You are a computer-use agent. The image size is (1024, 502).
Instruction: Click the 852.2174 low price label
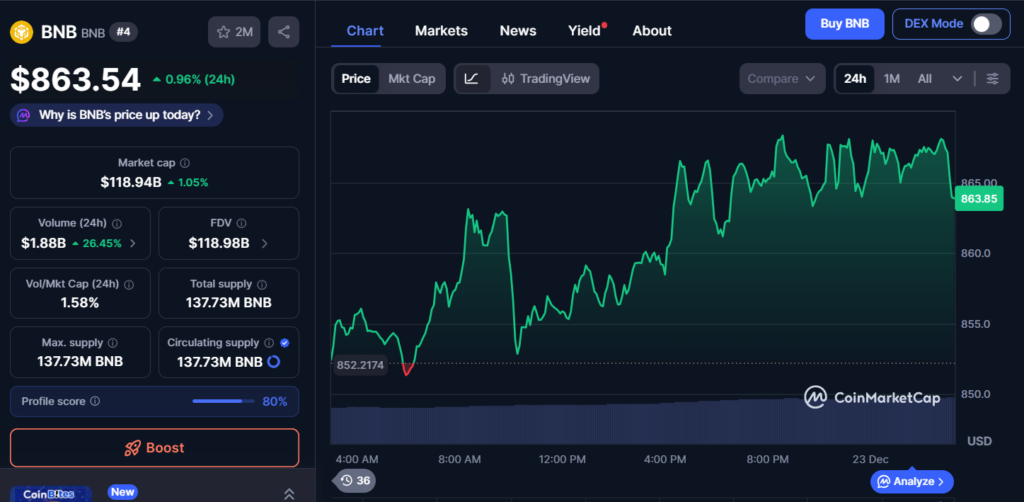pyautogui.click(x=360, y=365)
